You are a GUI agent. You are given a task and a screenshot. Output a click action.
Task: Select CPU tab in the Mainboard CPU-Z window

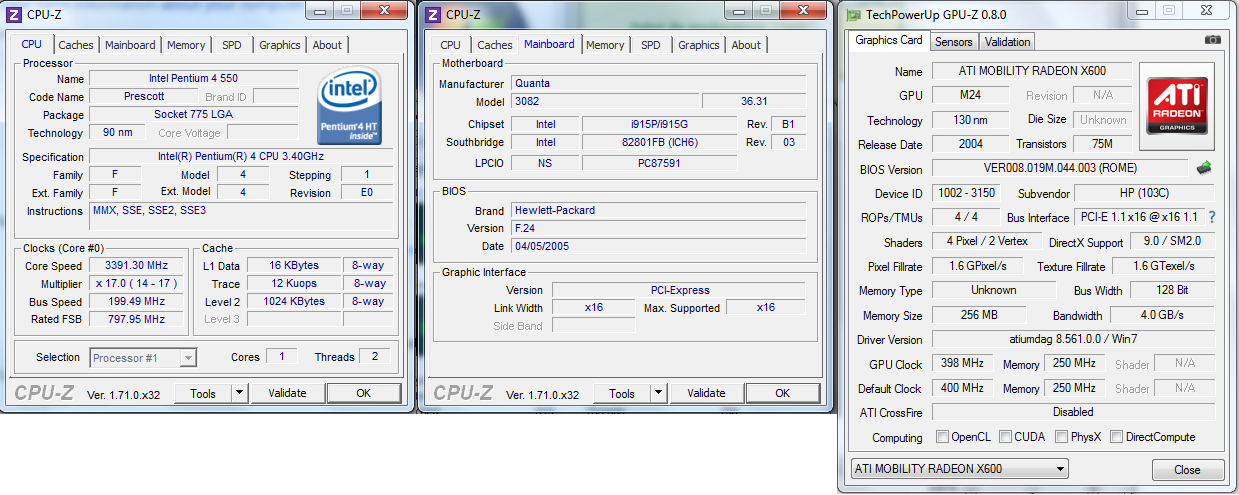coord(450,45)
